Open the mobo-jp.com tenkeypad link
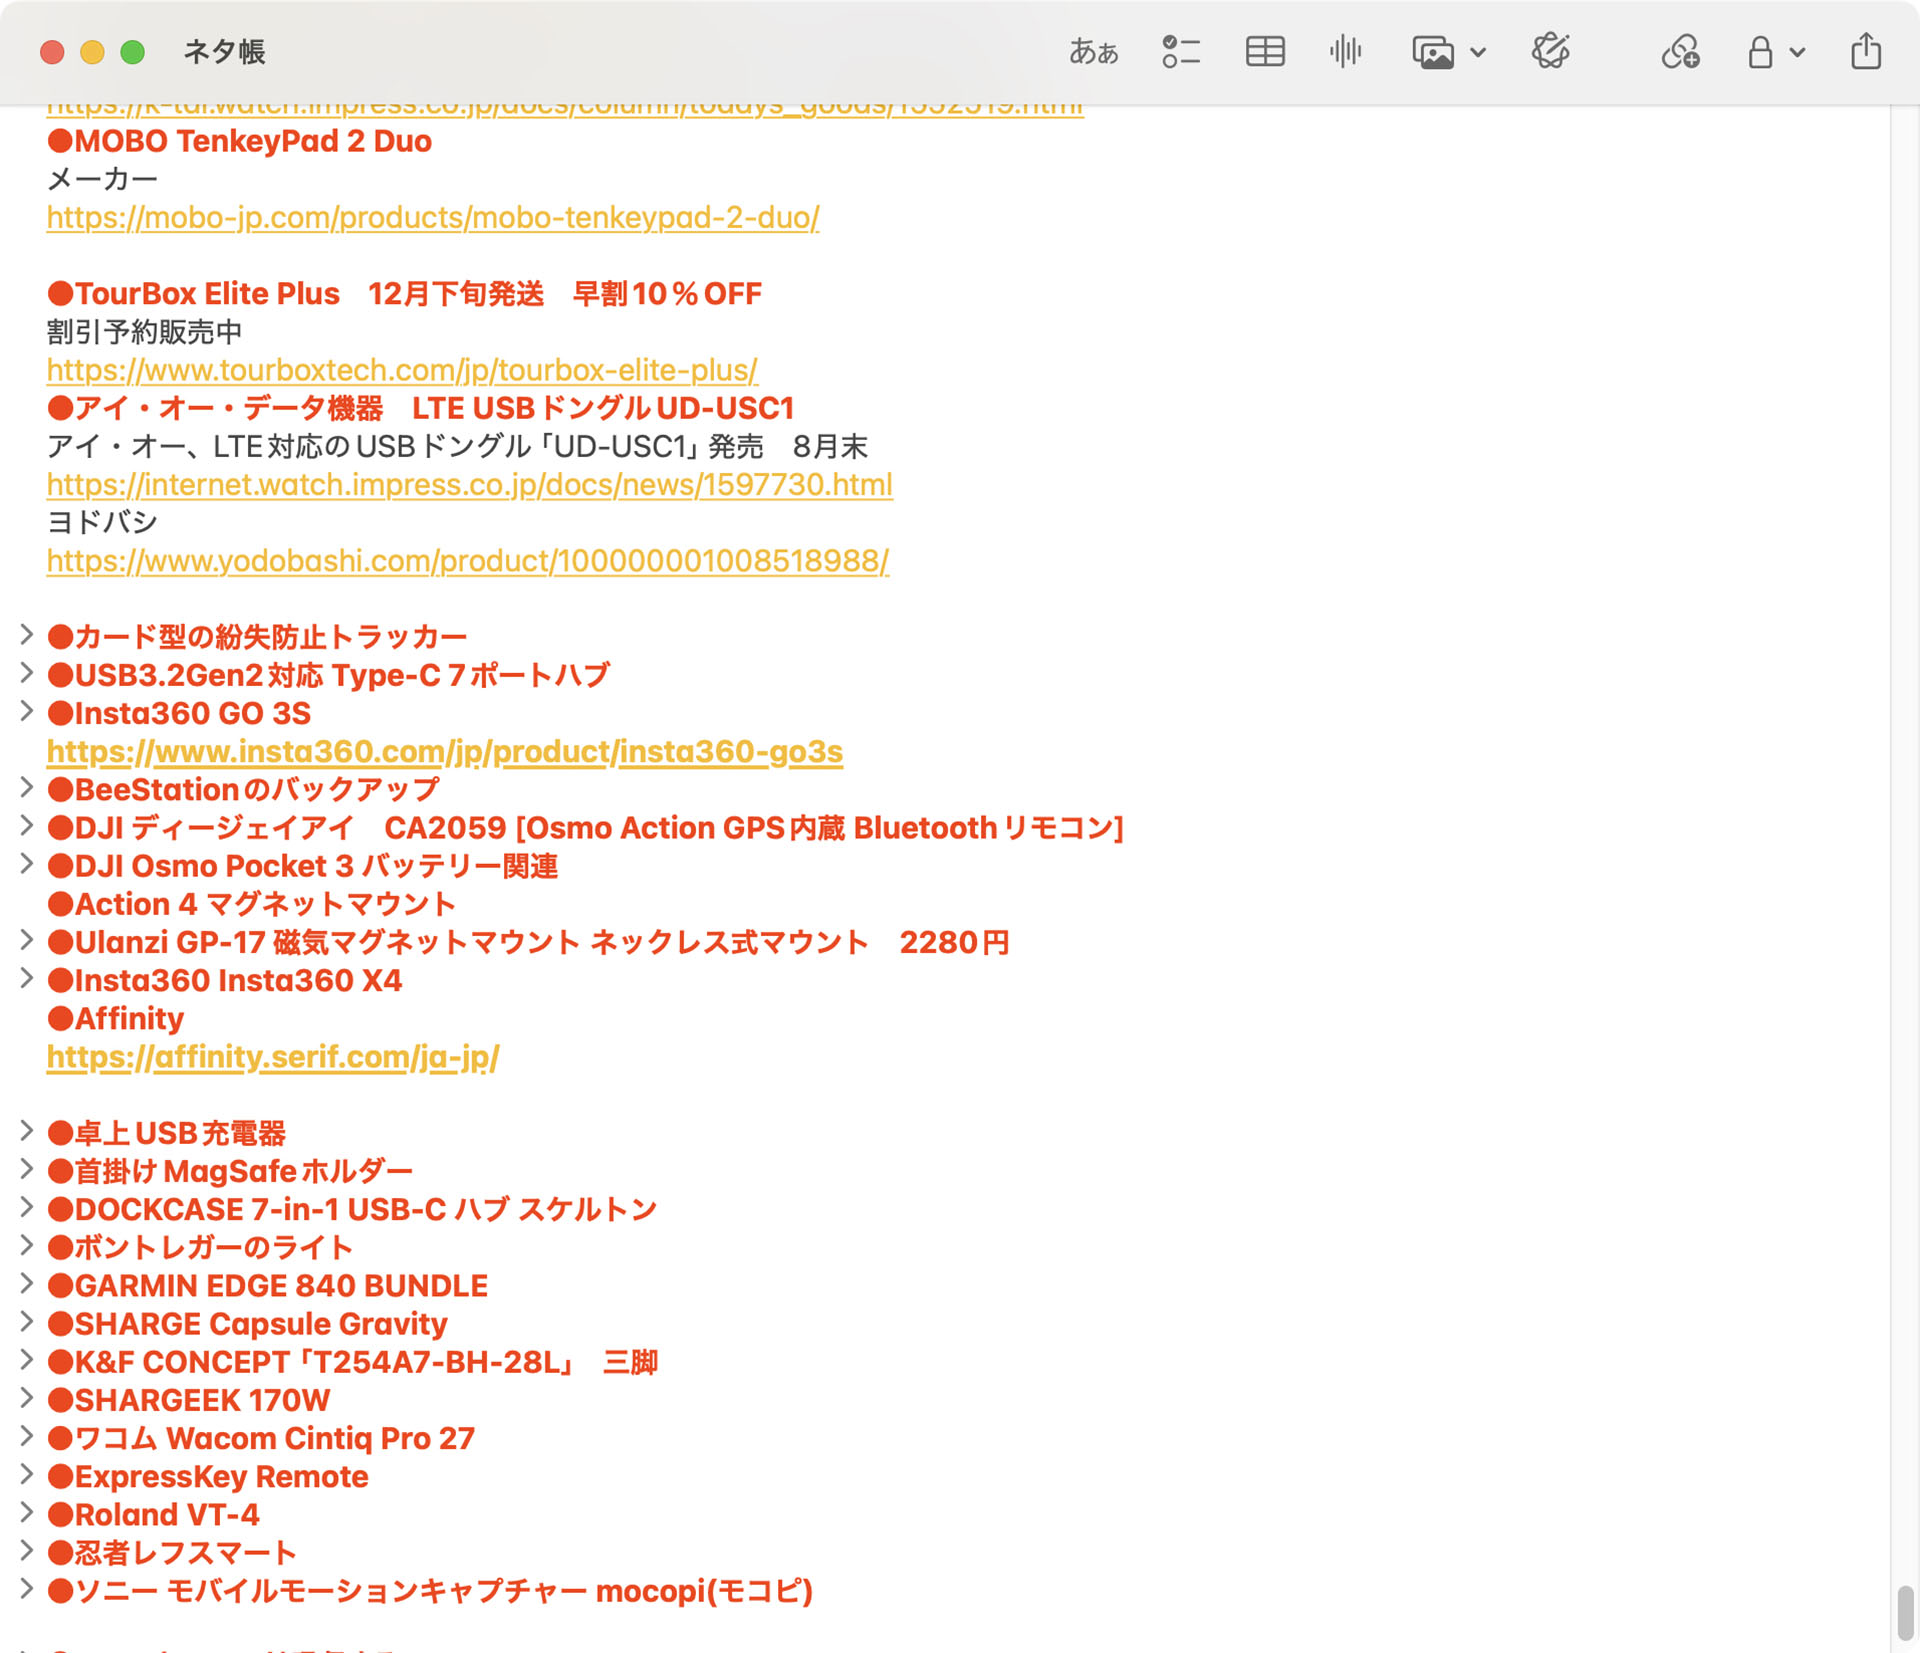The width and height of the screenshot is (1920, 1653). [x=433, y=217]
